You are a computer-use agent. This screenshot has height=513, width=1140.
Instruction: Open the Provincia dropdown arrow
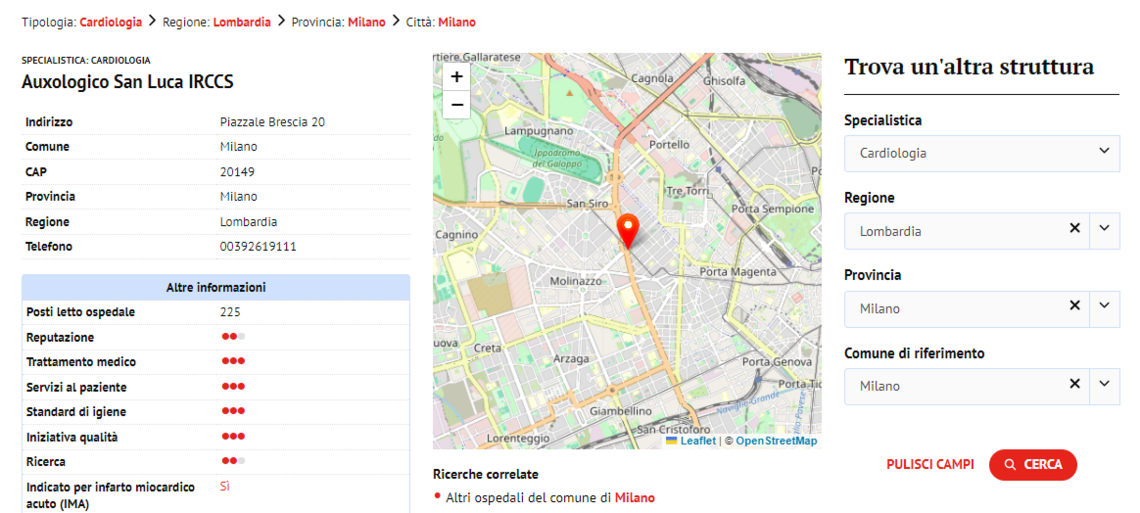pos(1104,306)
